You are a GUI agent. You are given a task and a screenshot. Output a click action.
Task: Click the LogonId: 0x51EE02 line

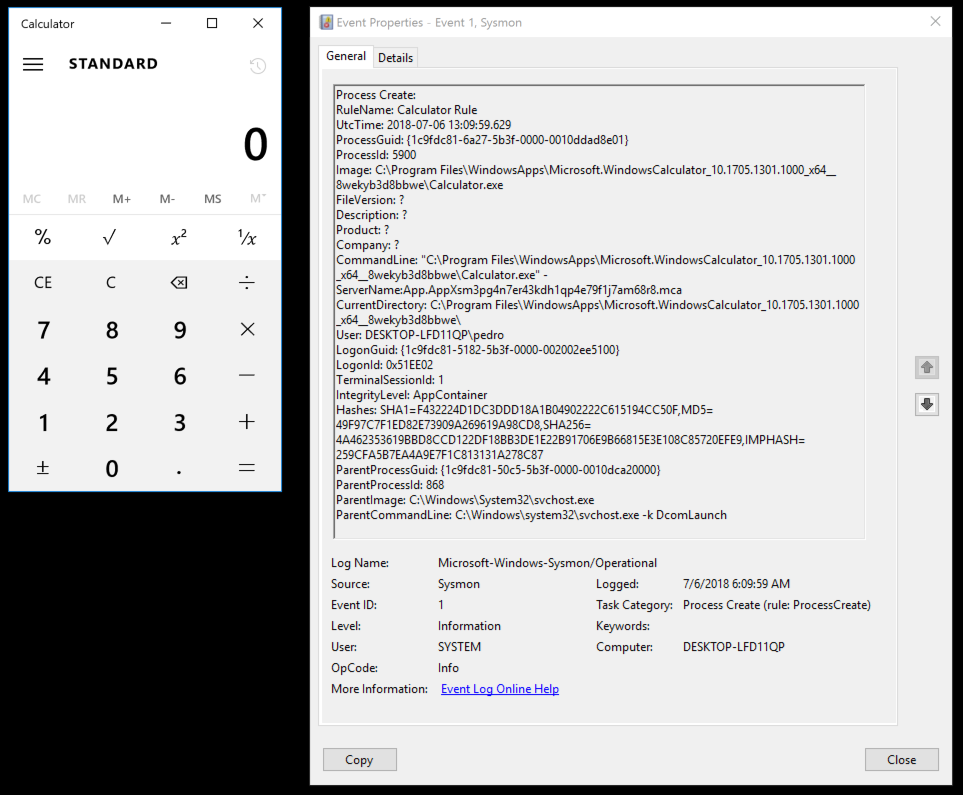click(384, 365)
